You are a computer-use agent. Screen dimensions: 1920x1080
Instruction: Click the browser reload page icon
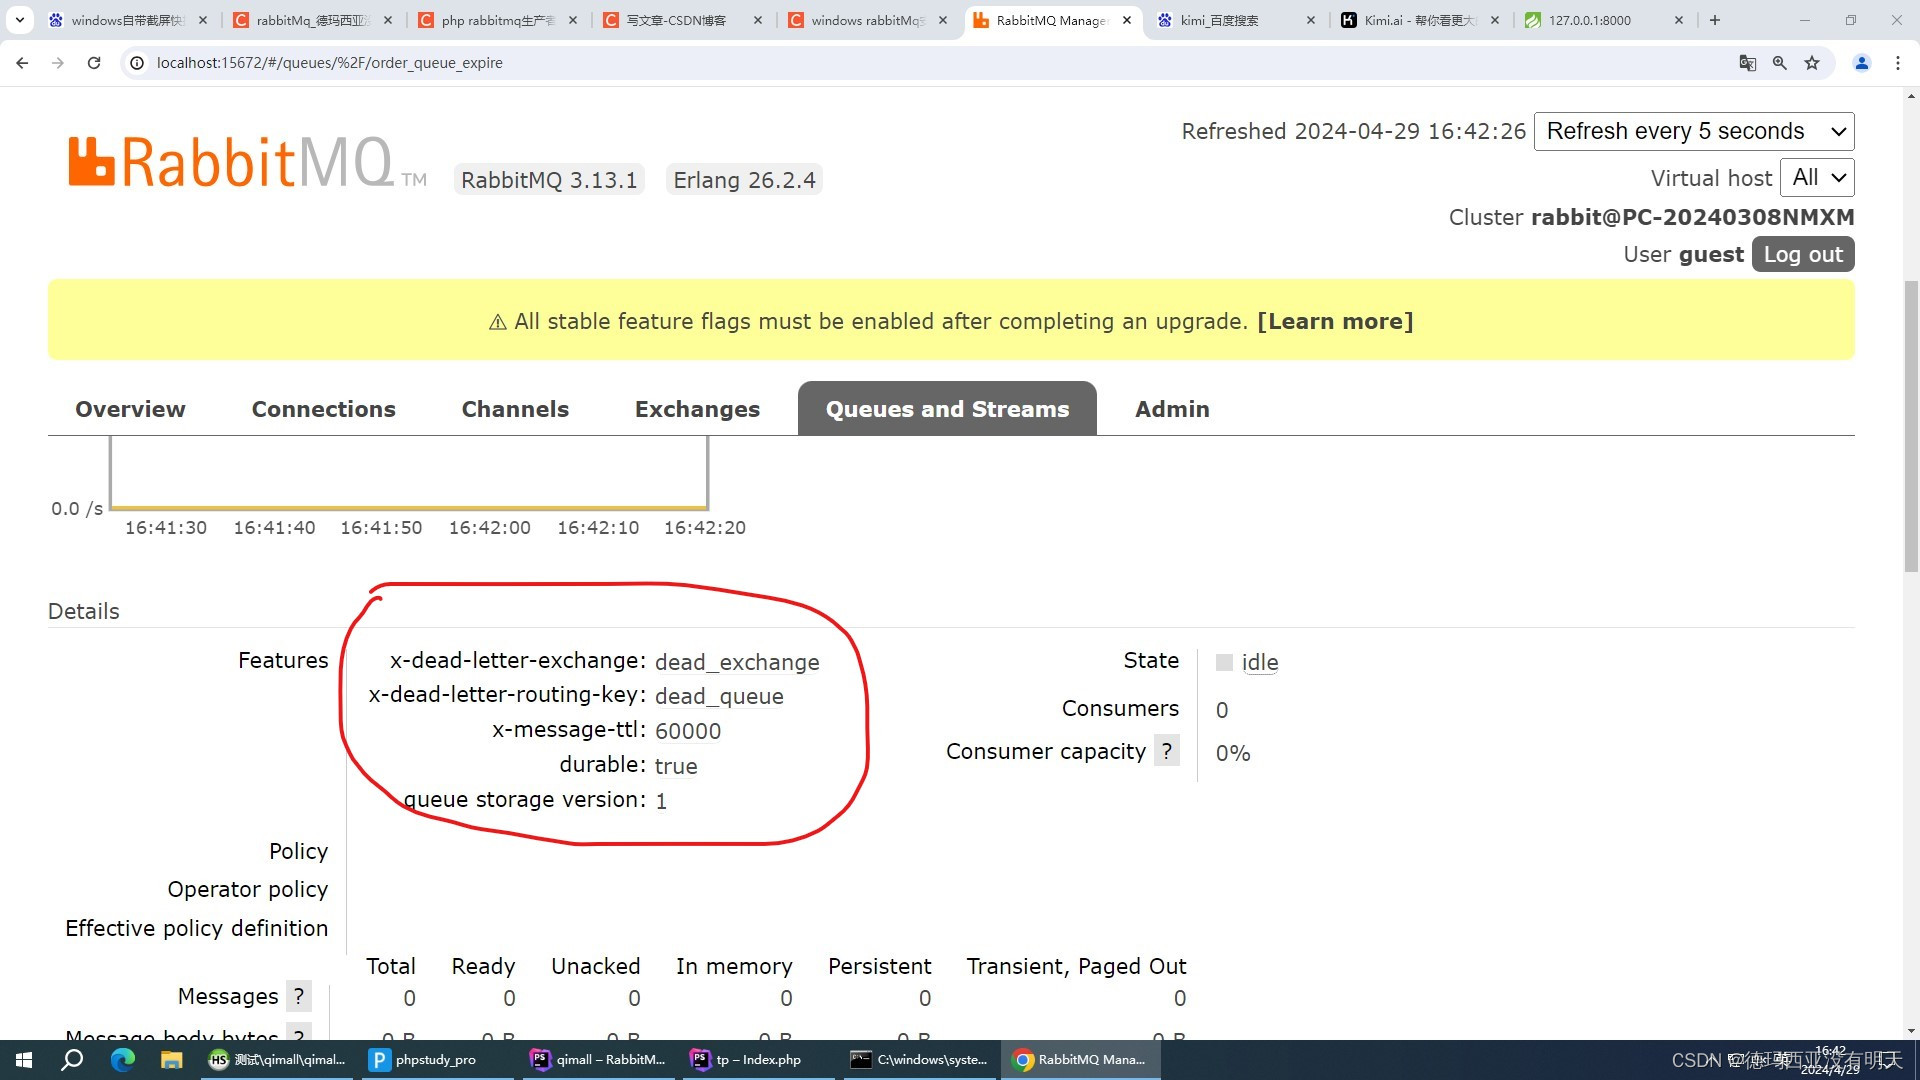(x=94, y=63)
